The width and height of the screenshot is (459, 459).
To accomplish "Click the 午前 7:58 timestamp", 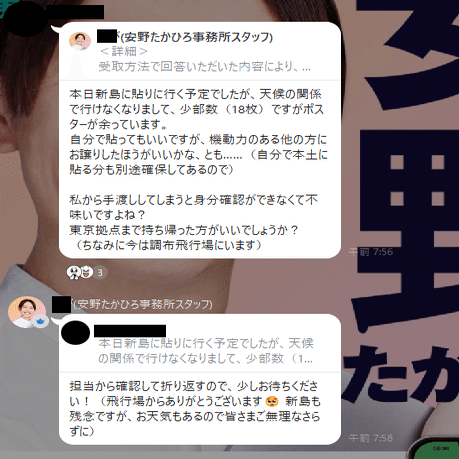I will (371, 438).
